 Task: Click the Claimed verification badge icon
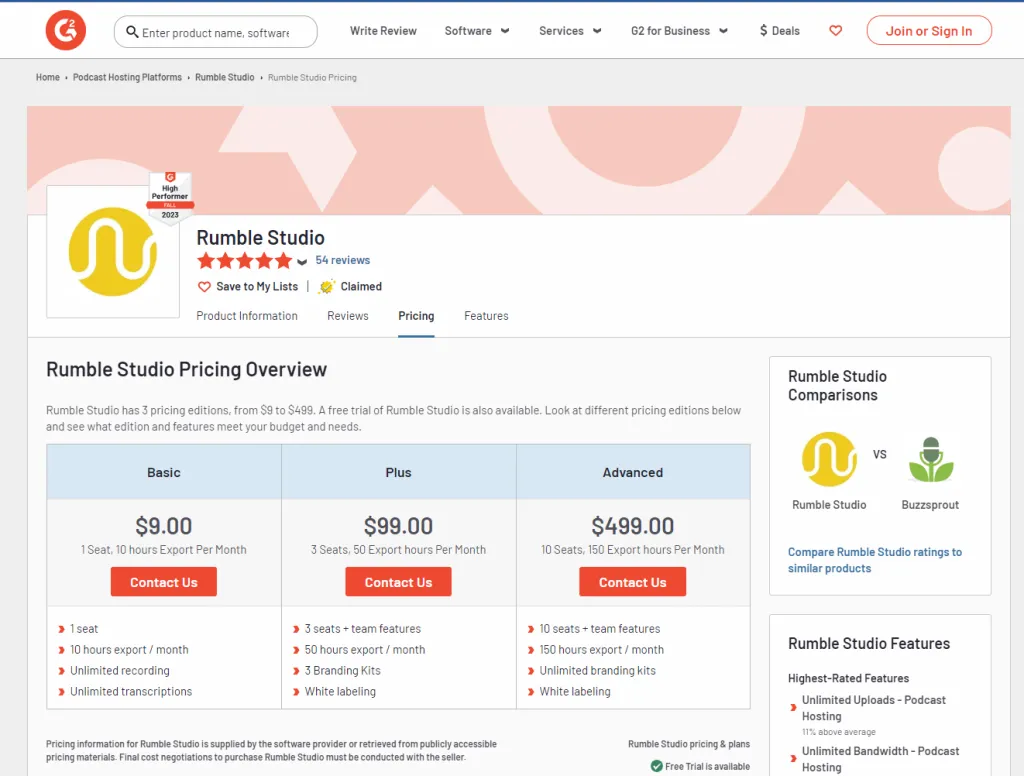(x=327, y=286)
